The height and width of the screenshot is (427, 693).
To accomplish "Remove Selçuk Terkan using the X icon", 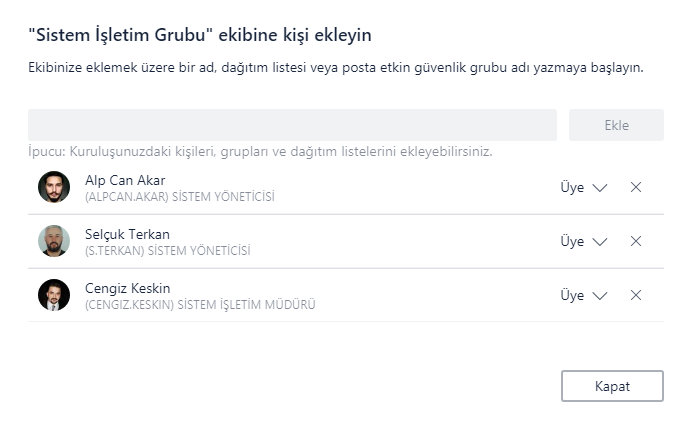I will [636, 241].
